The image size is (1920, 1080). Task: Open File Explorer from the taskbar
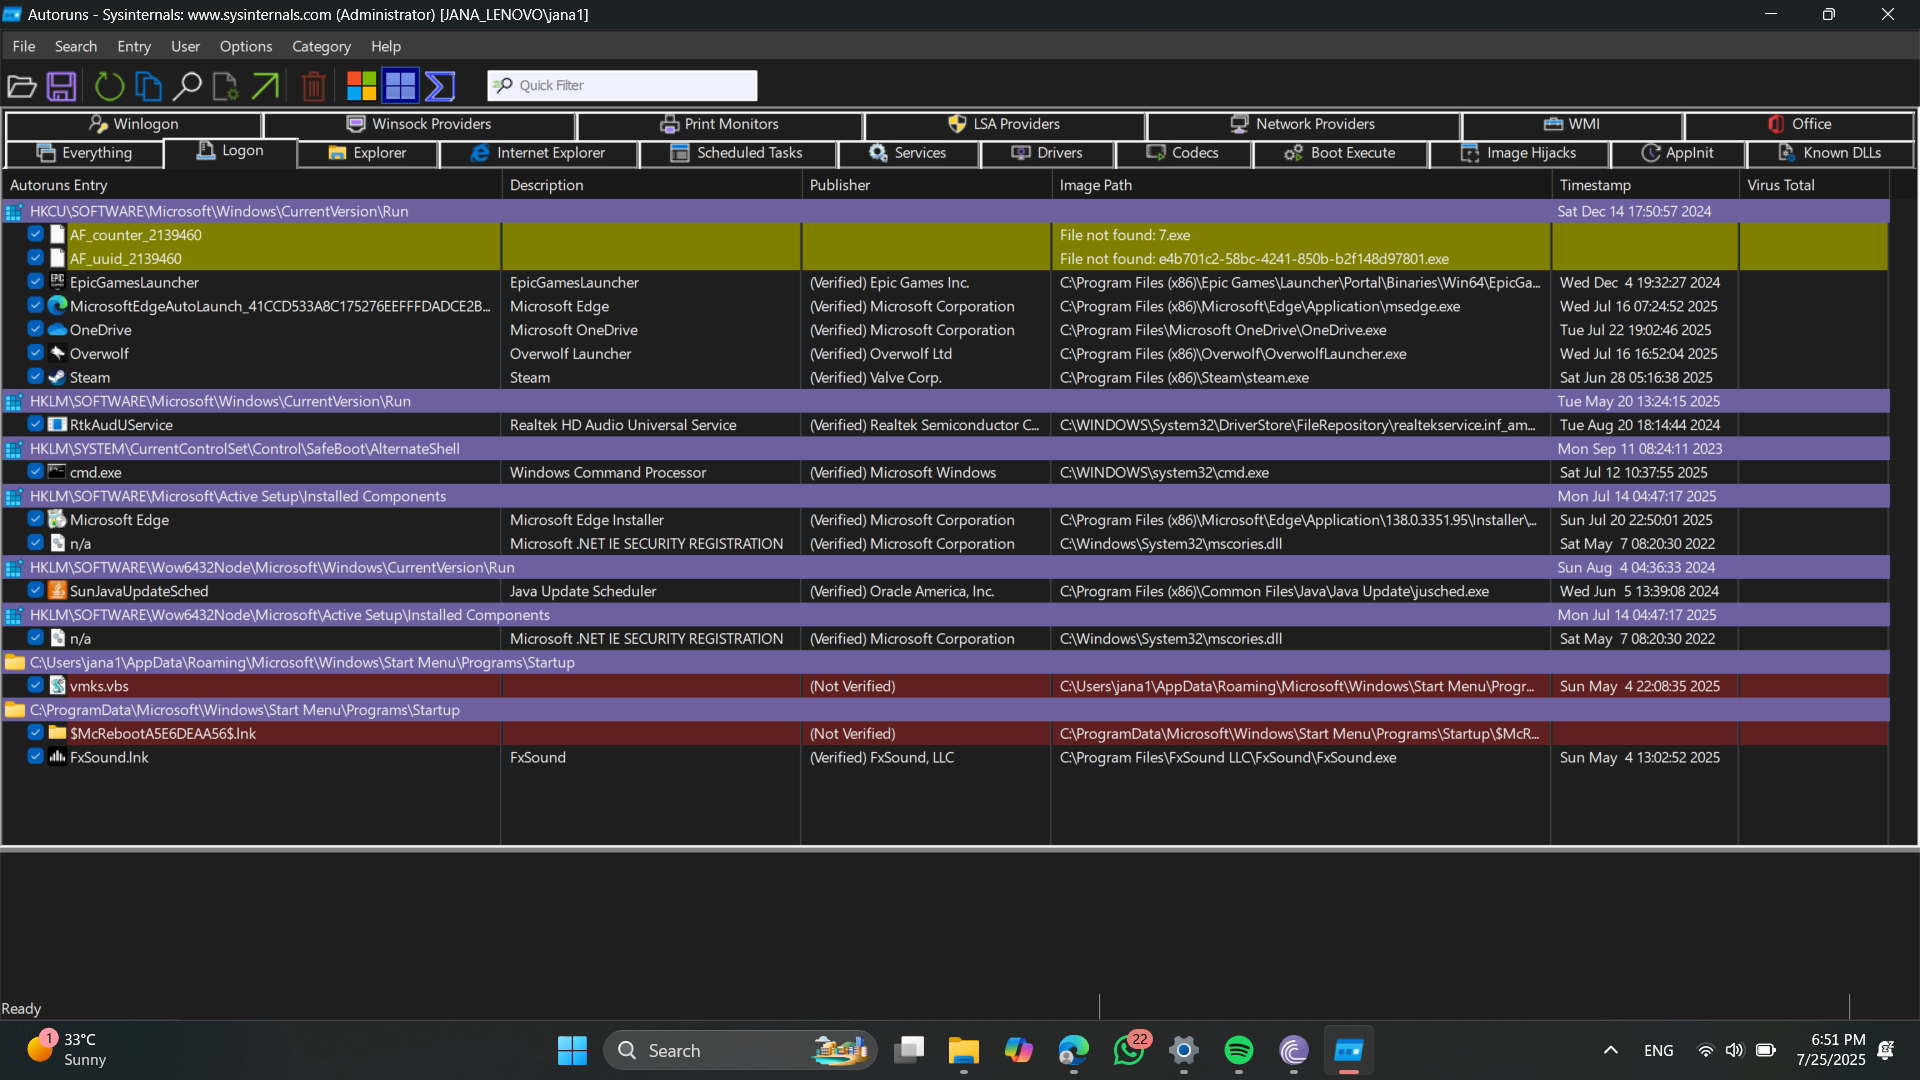[964, 1050]
